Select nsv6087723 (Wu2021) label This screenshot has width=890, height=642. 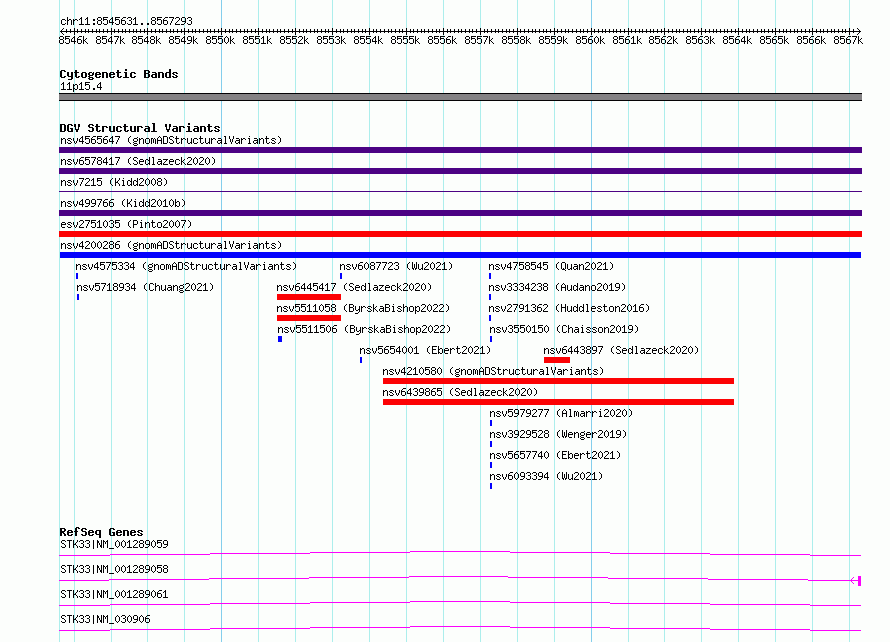[x=396, y=266]
